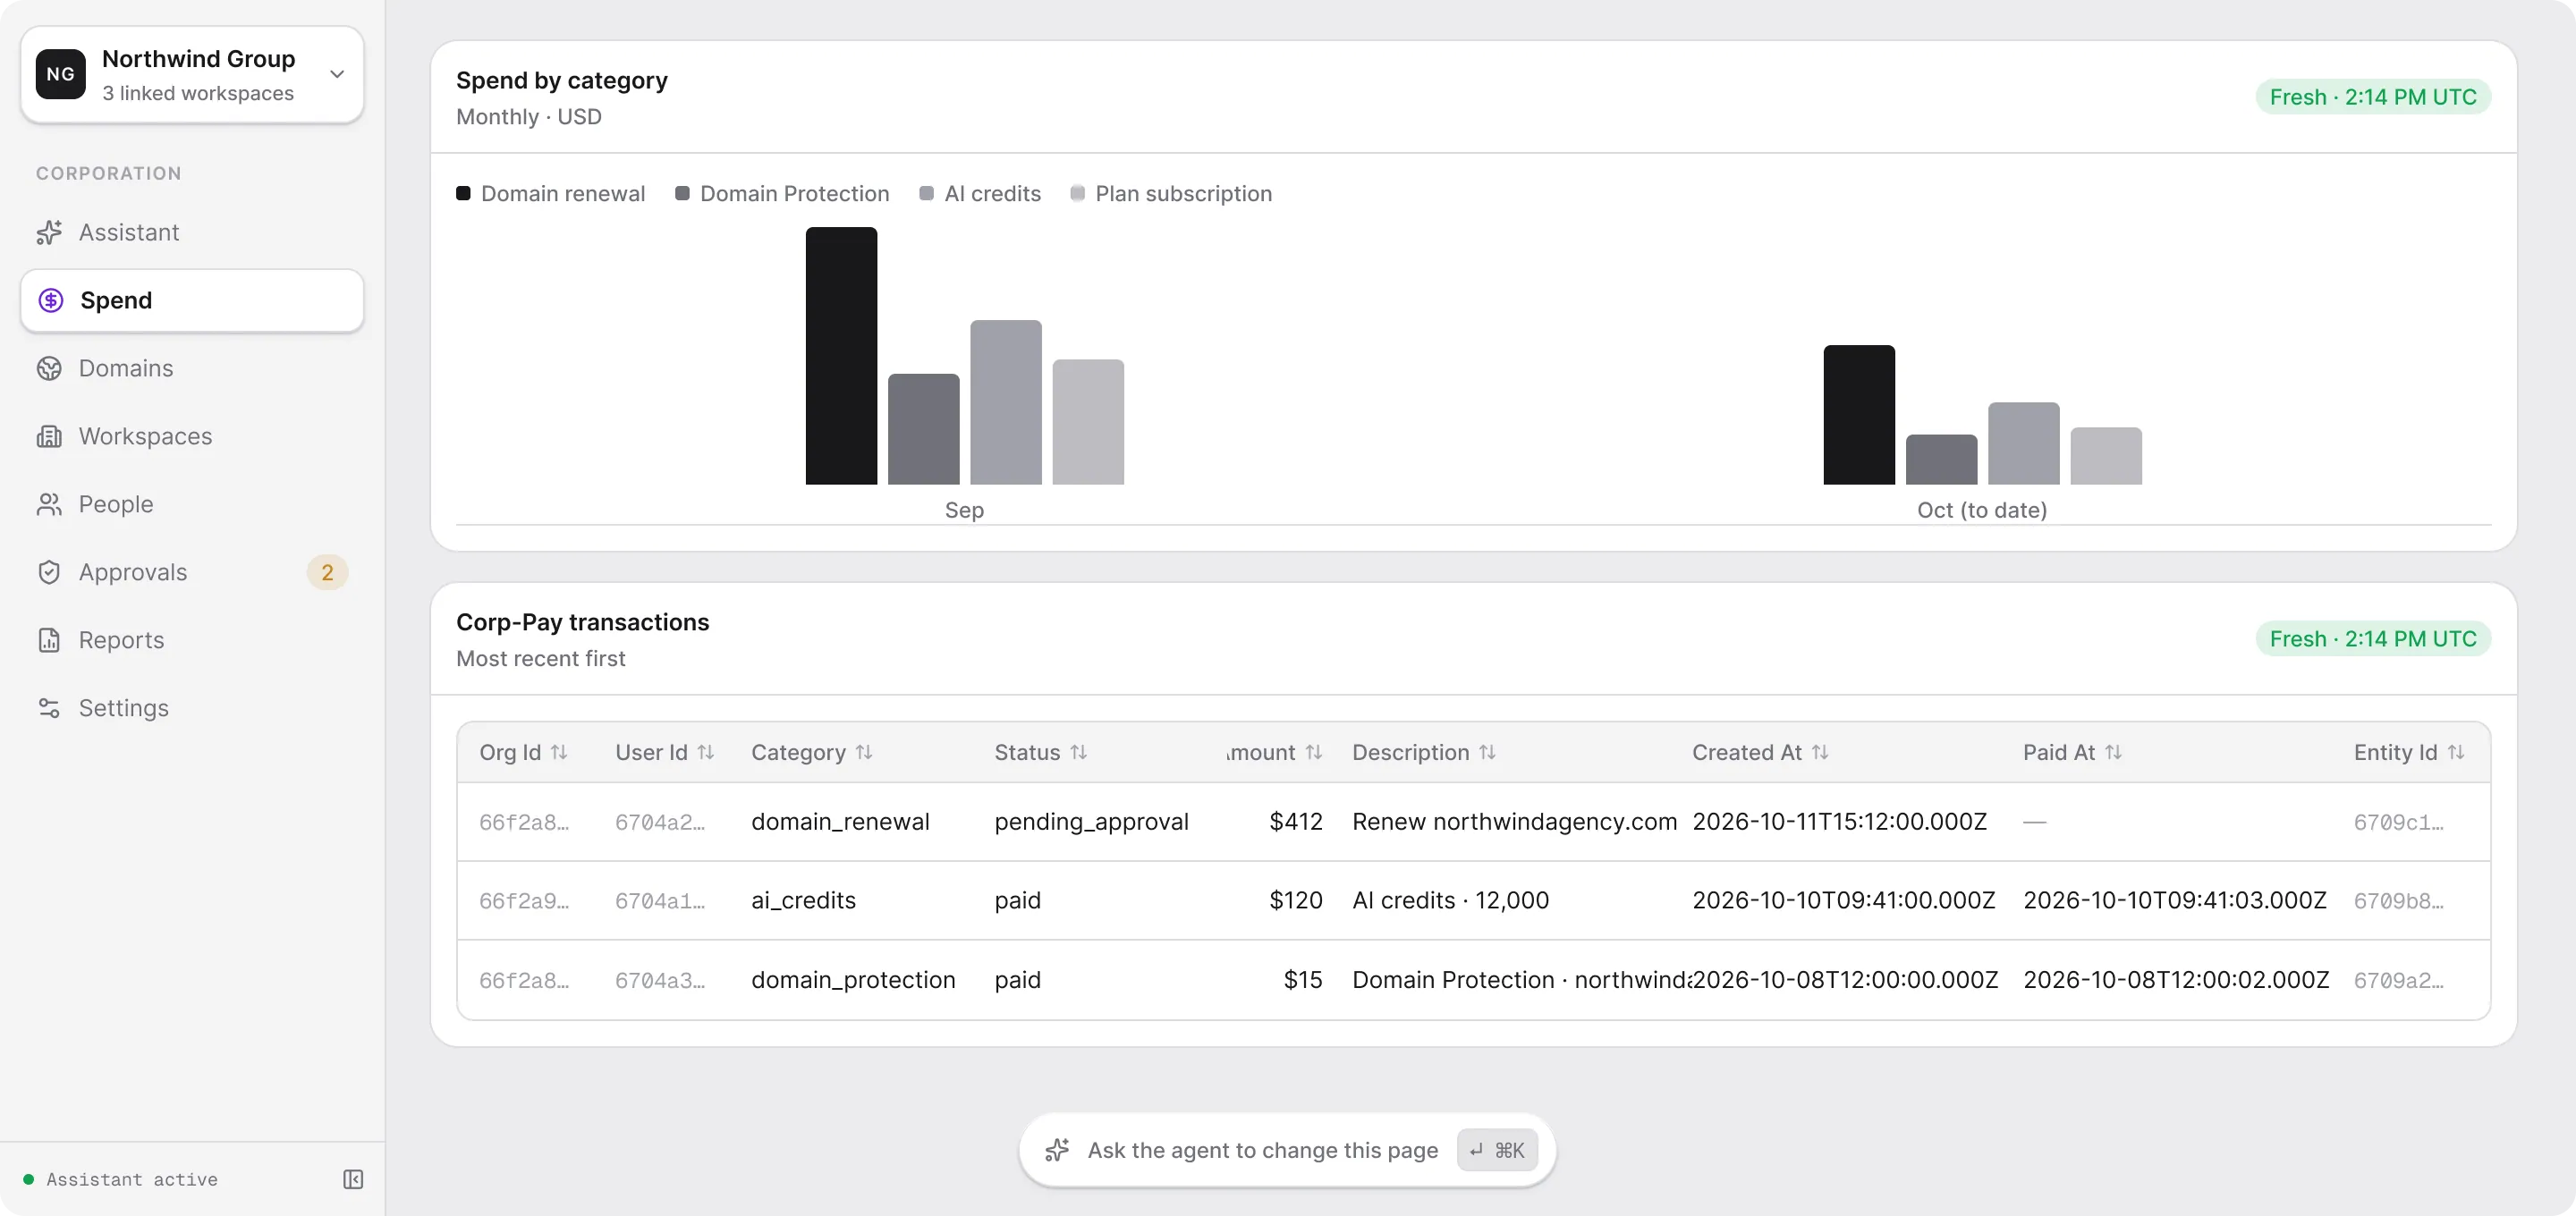2576x1216 pixels.
Task: Expand the Northwind Group workspace switcher chevron
Action: pyautogui.click(x=337, y=74)
